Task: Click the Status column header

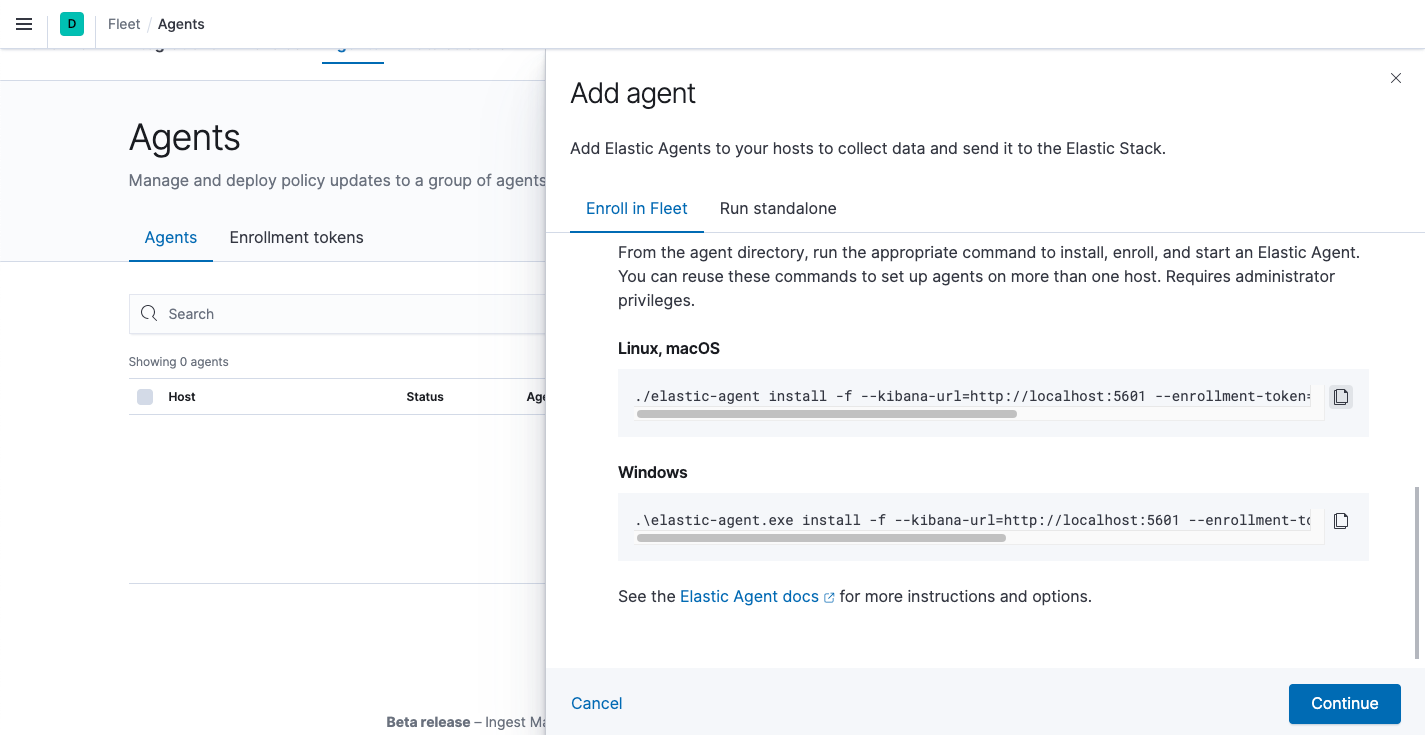Action: pyautogui.click(x=424, y=396)
